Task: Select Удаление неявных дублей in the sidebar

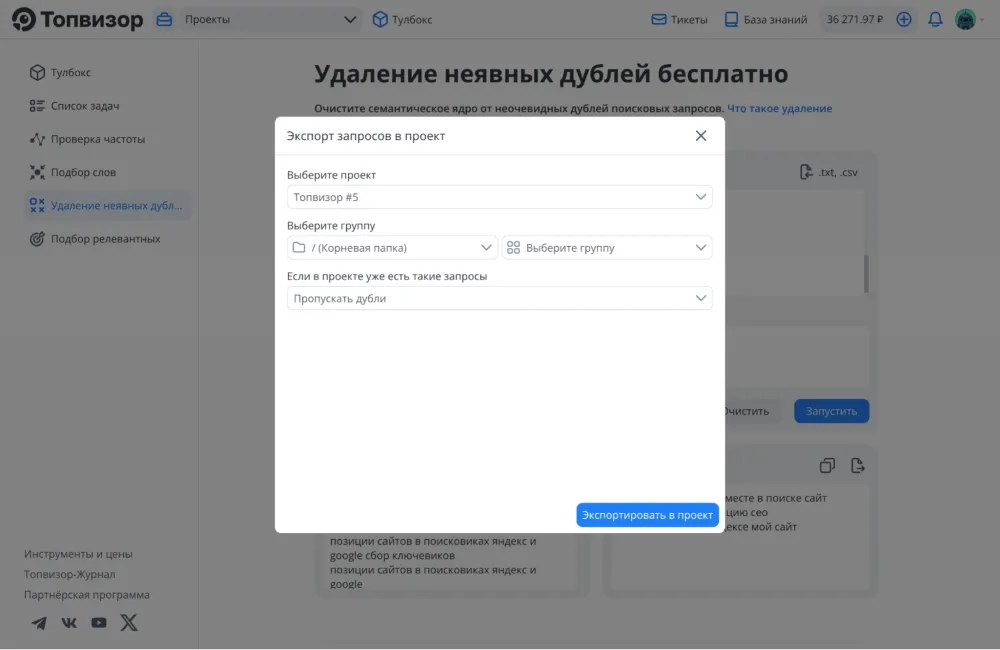Action: [107, 205]
